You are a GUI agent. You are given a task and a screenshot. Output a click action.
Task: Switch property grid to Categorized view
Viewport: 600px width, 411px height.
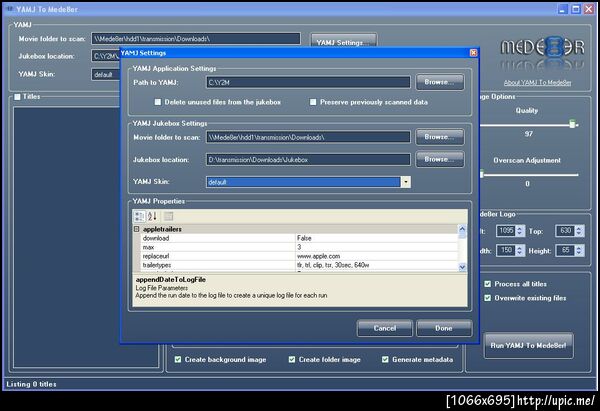[x=139, y=217]
